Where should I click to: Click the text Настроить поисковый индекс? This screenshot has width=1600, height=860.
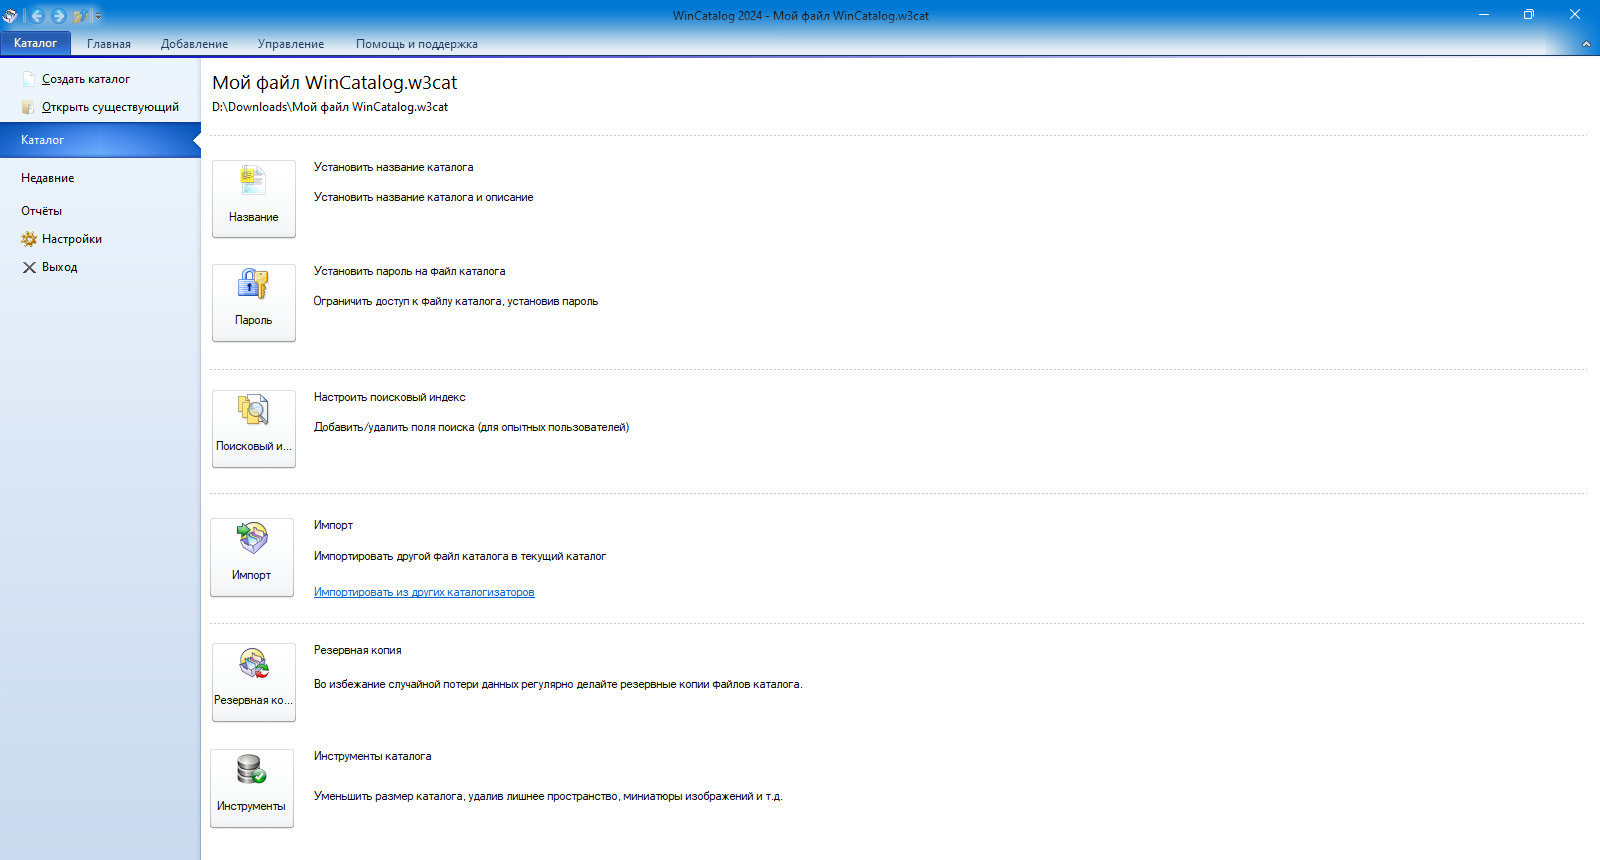point(390,397)
